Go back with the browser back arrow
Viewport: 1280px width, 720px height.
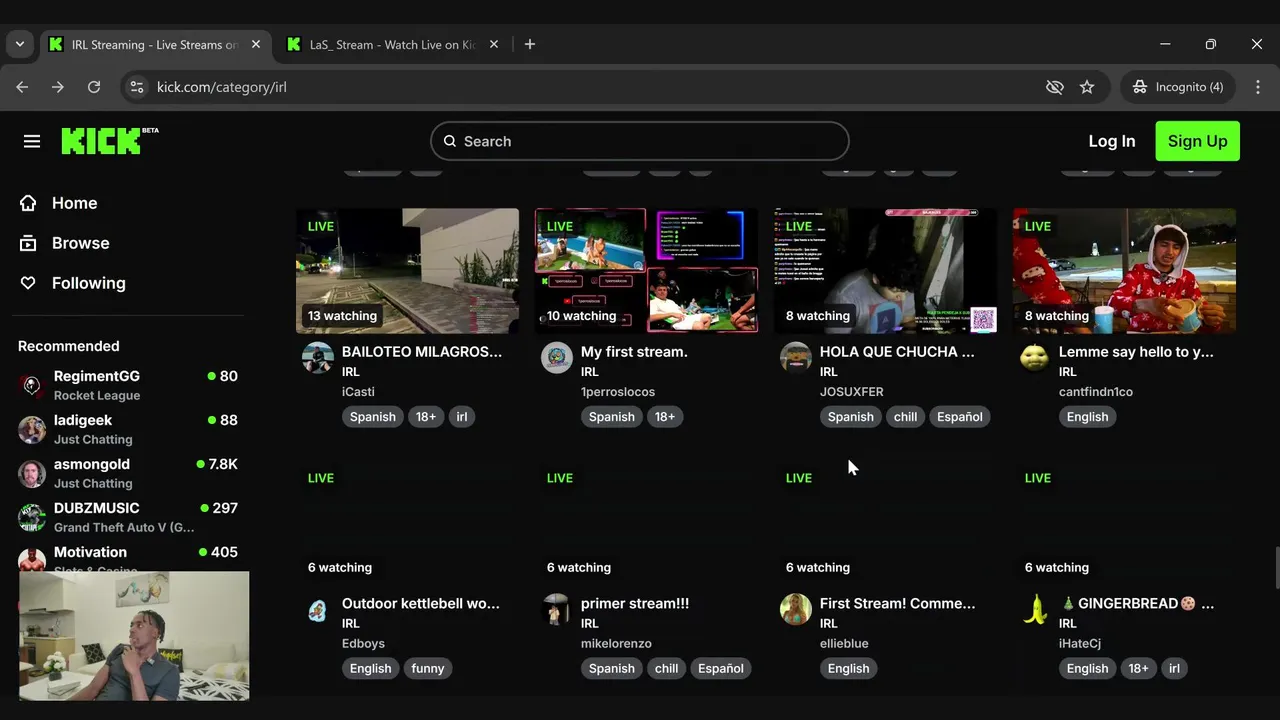[22, 87]
